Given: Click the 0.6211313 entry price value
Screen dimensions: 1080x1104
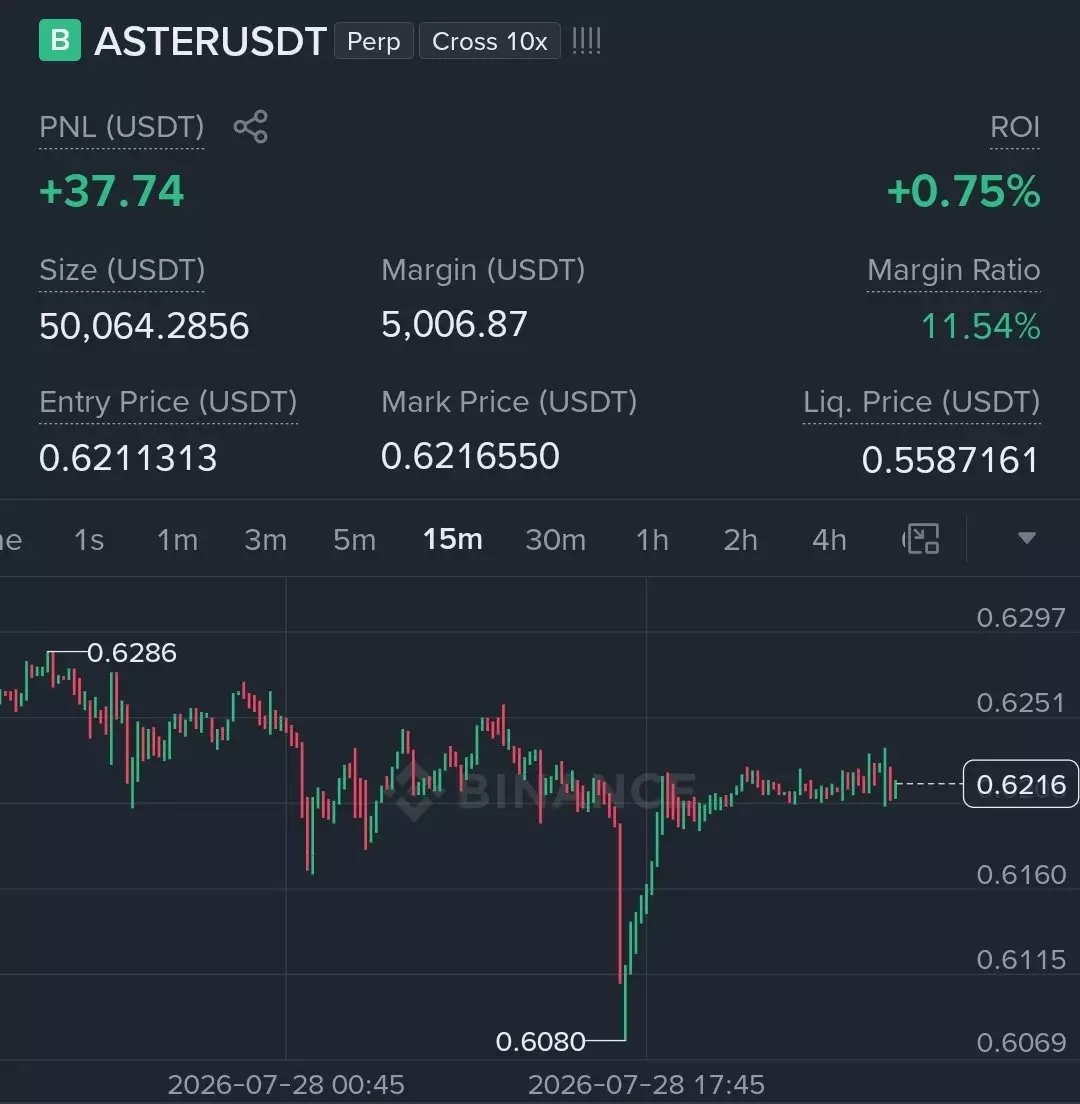Looking at the screenshot, I should point(128,458).
